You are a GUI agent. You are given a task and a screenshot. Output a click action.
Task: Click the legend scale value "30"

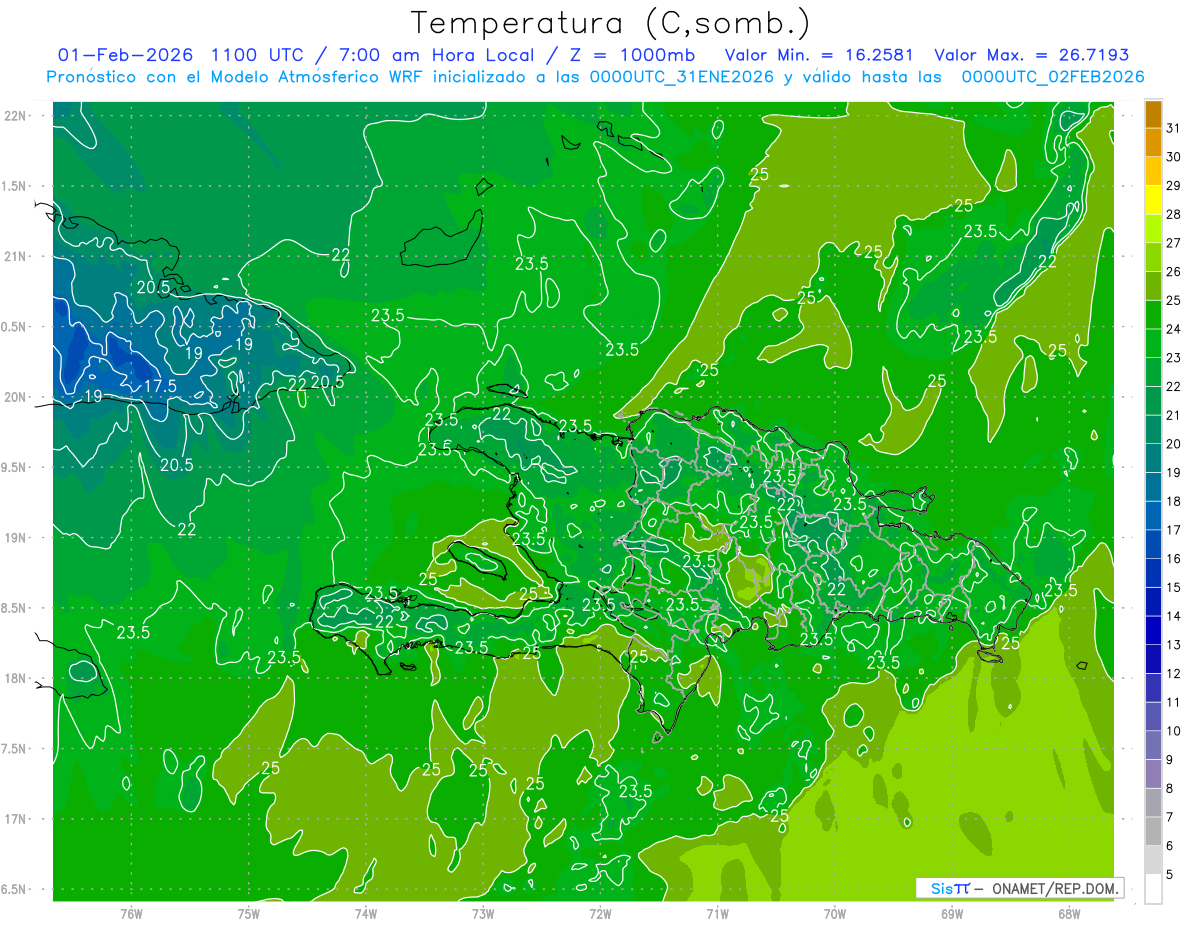point(1174,157)
